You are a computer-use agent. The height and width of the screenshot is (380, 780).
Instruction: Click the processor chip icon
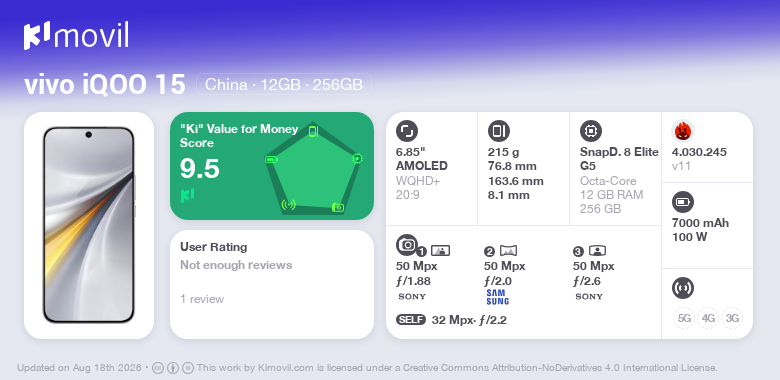tap(591, 131)
